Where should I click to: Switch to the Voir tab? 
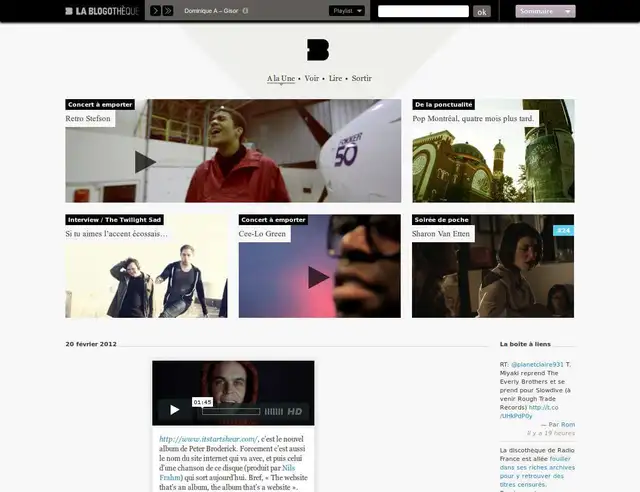[311, 78]
